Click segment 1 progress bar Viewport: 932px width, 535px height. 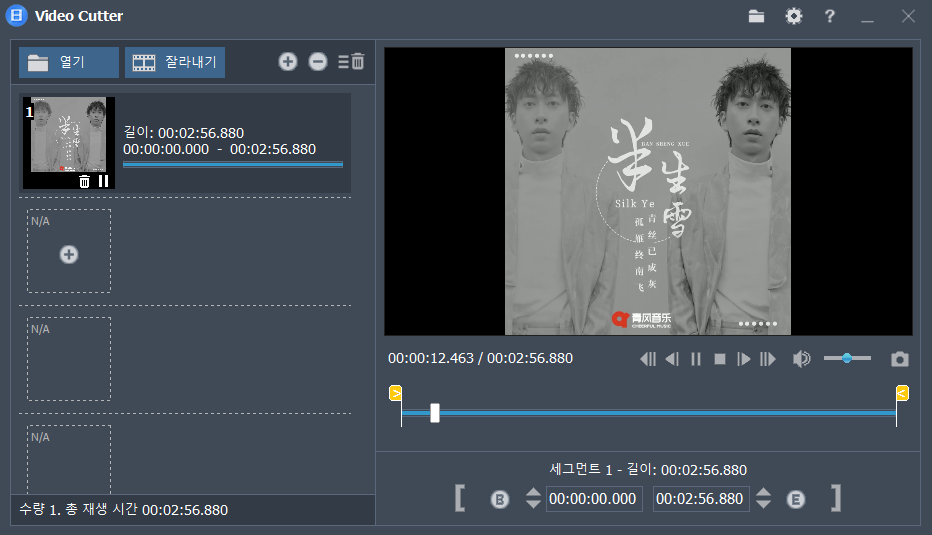tap(233, 165)
